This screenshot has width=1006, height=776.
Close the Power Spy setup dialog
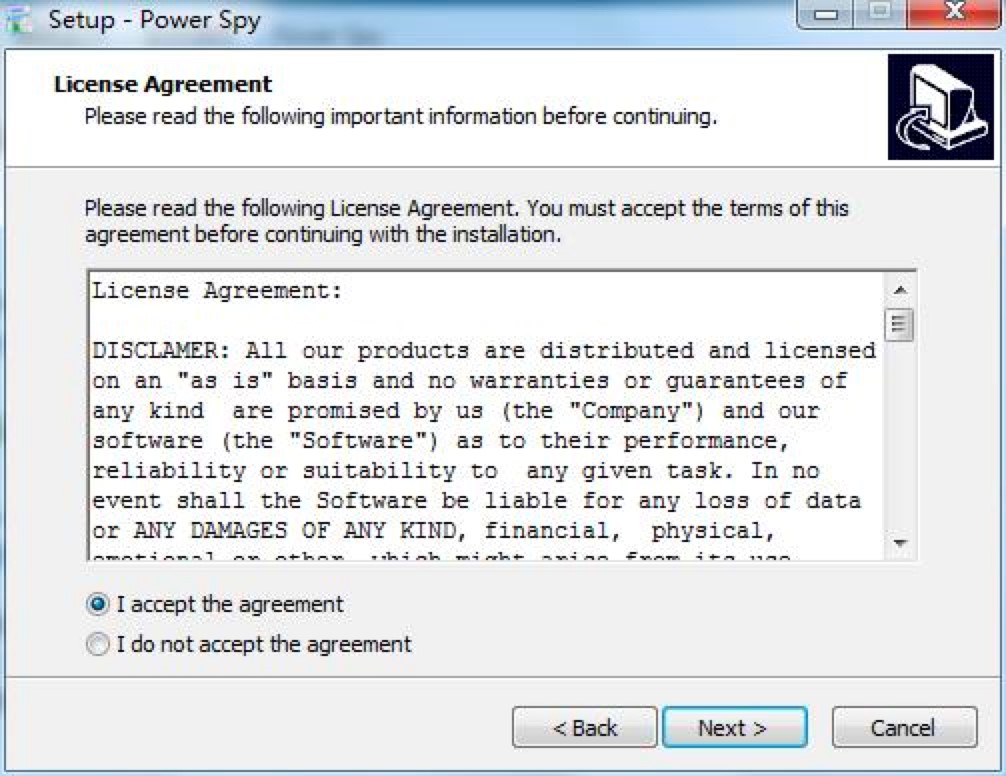952,15
